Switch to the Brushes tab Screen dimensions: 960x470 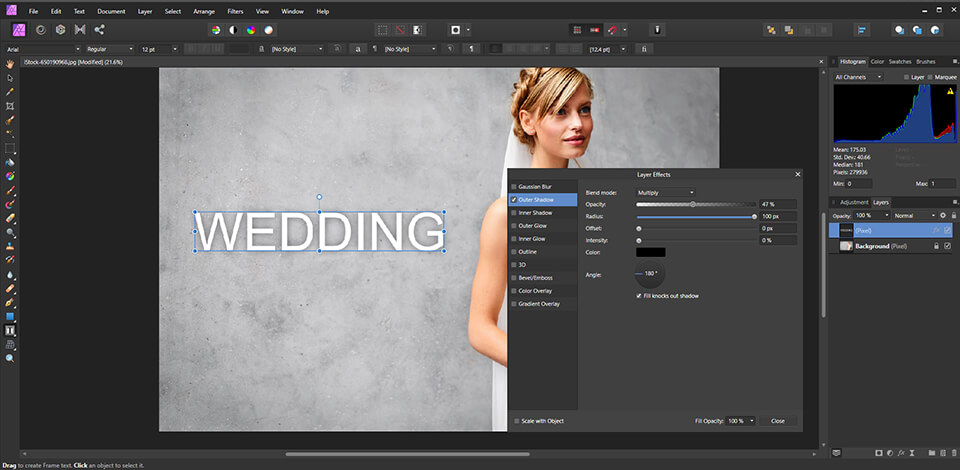[926, 62]
